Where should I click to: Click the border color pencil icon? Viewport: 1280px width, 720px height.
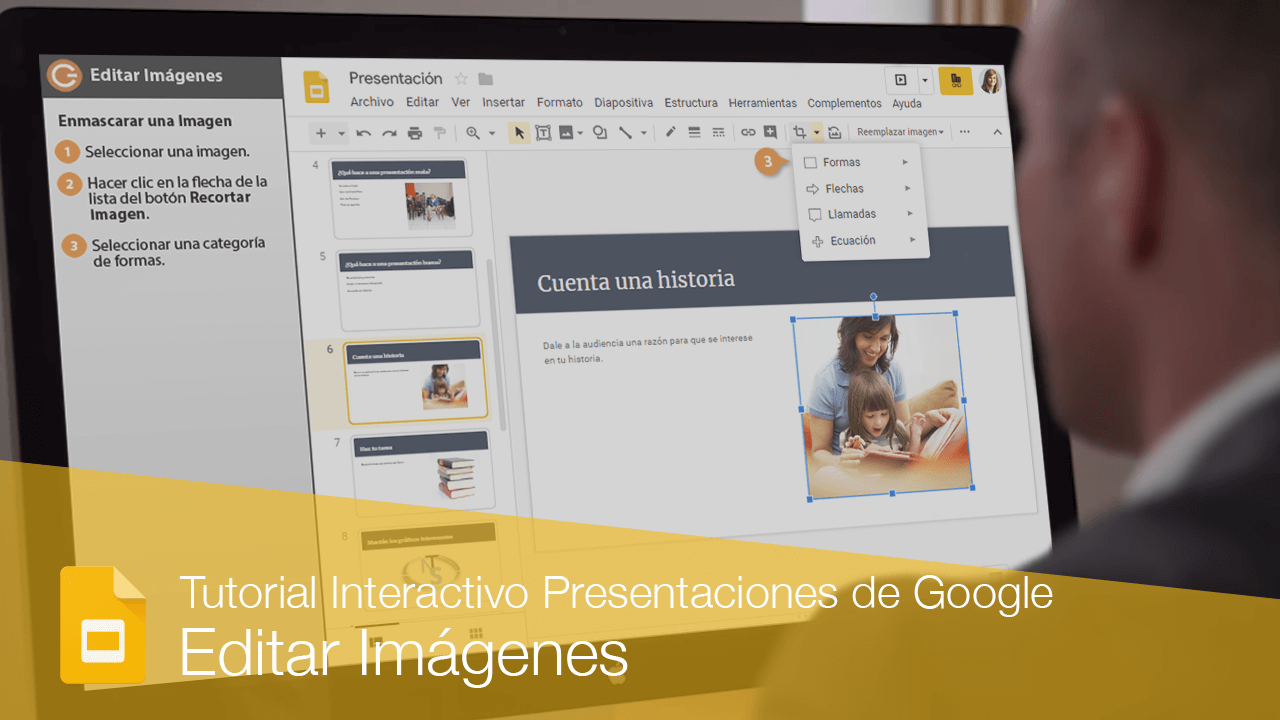(671, 131)
